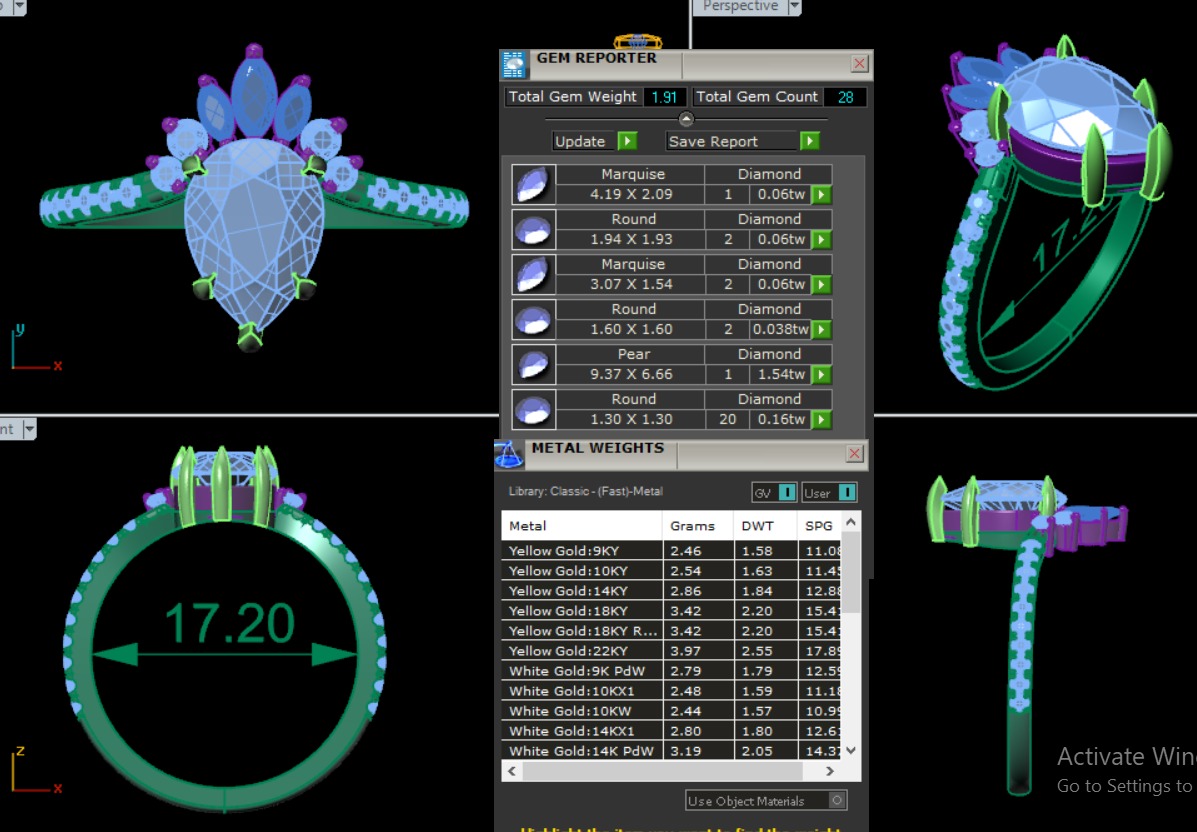Click the Marquise 3.07 X 1.54 gem thumbnail
This screenshot has height=832, width=1197.
(x=533, y=275)
